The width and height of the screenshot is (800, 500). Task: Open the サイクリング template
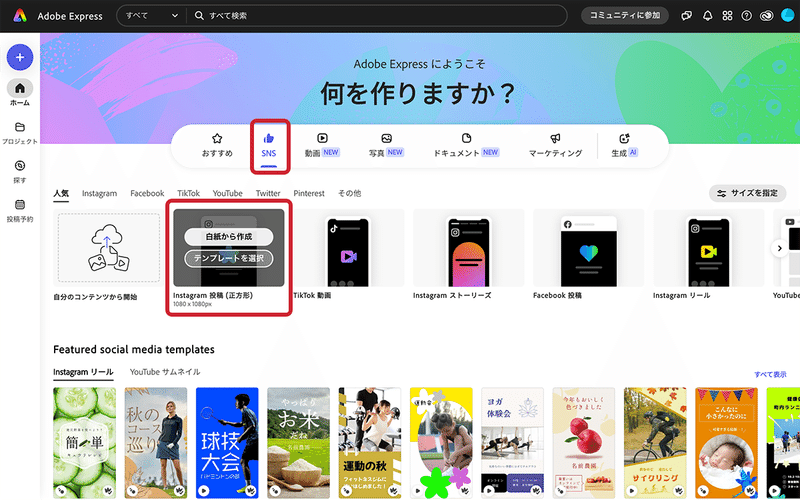point(655,443)
